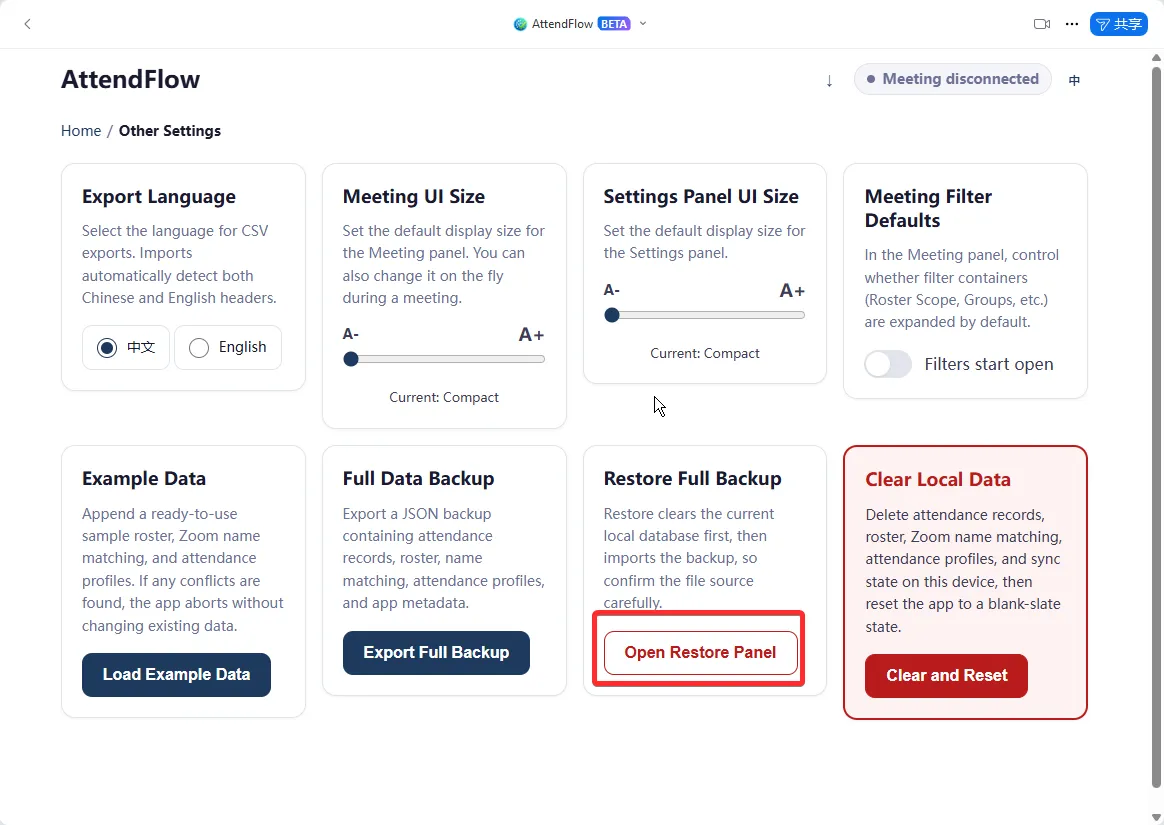Select the 中文 export language option
This screenshot has height=825, width=1164.
tap(126, 347)
